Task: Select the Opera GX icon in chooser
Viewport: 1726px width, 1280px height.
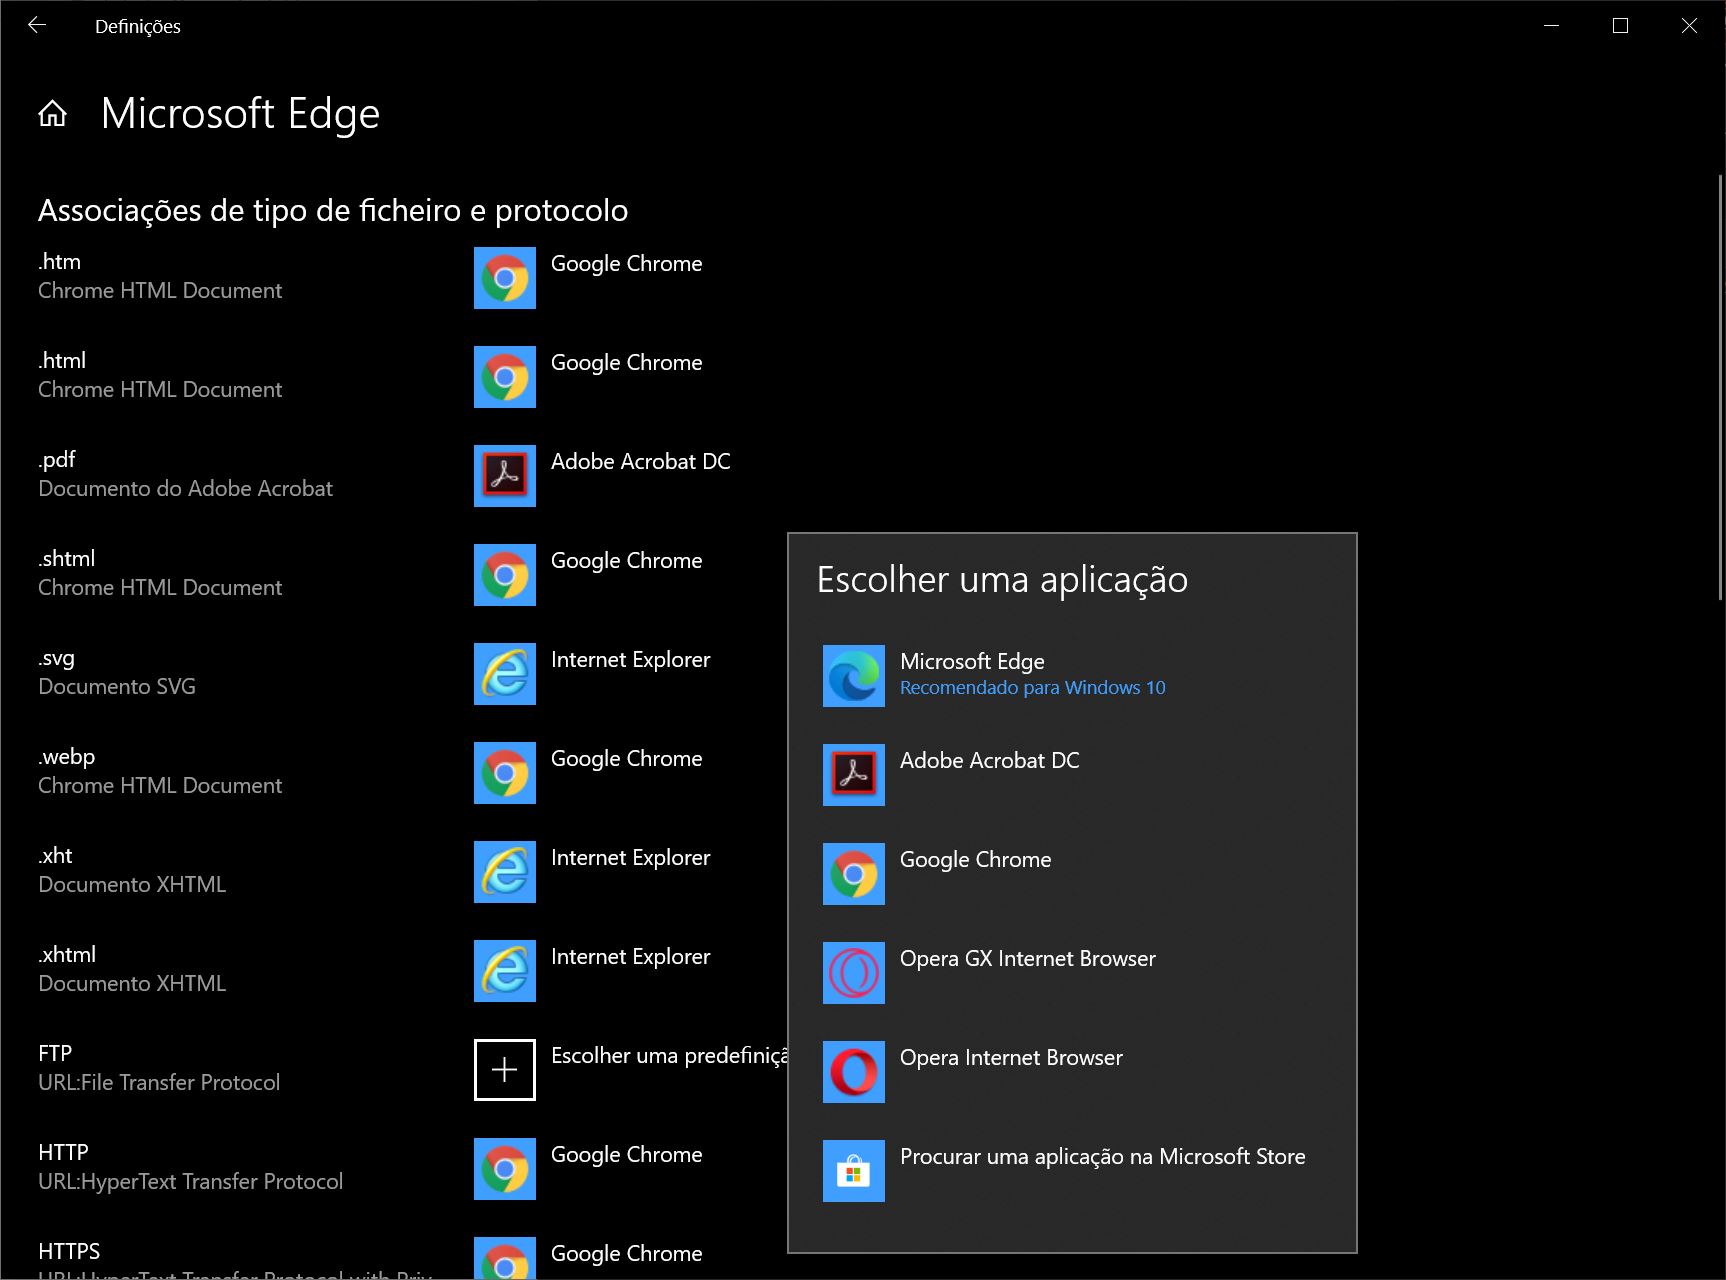Action: 854,973
